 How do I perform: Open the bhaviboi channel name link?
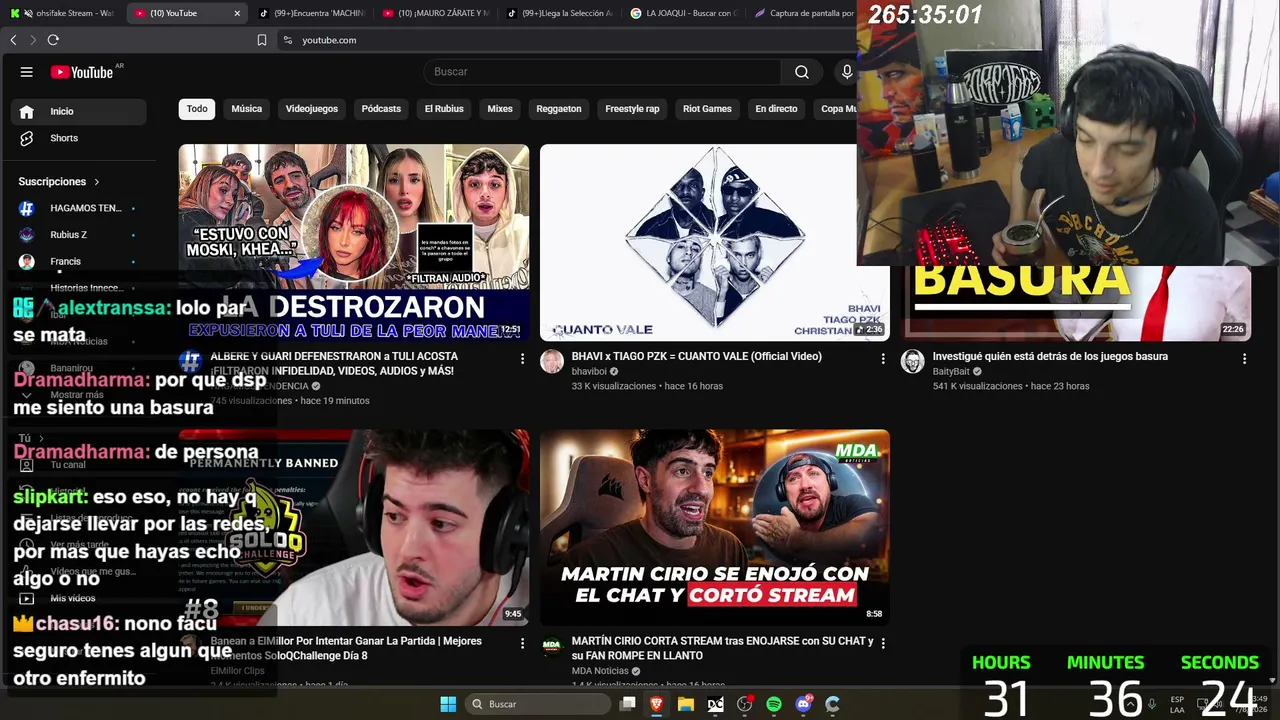pos(589,372)
